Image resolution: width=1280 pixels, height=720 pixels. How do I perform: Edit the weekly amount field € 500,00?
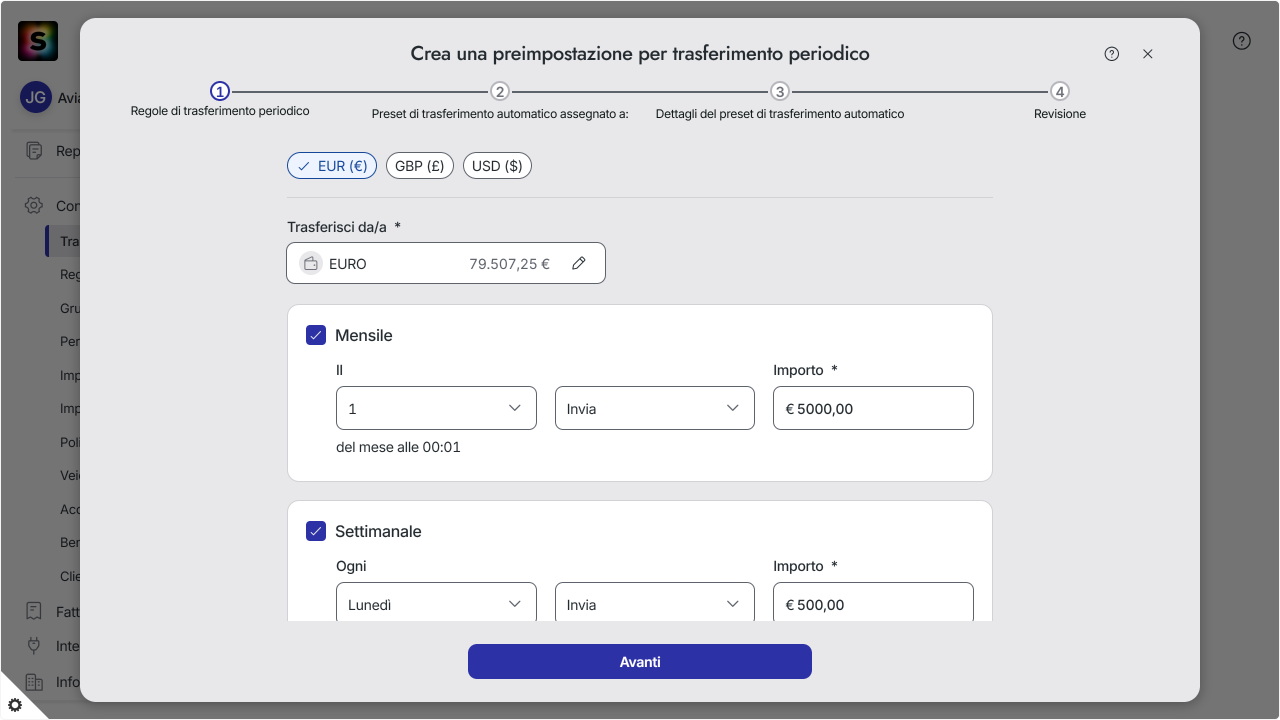(x=873, y=603)
